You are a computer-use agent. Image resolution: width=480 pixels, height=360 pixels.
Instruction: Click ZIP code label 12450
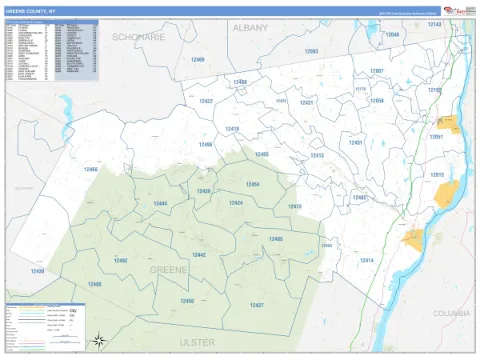[187, 301]
